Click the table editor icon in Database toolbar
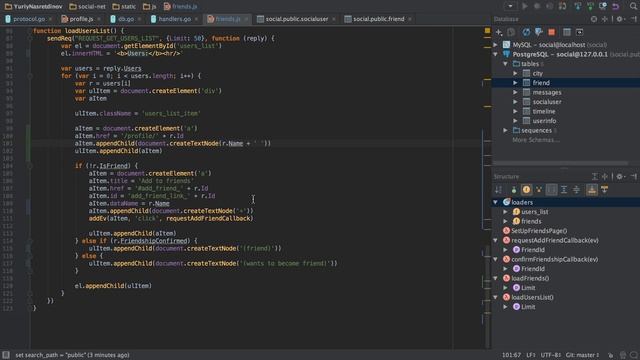The image size is (640, 360). click(x=567, y=32)
